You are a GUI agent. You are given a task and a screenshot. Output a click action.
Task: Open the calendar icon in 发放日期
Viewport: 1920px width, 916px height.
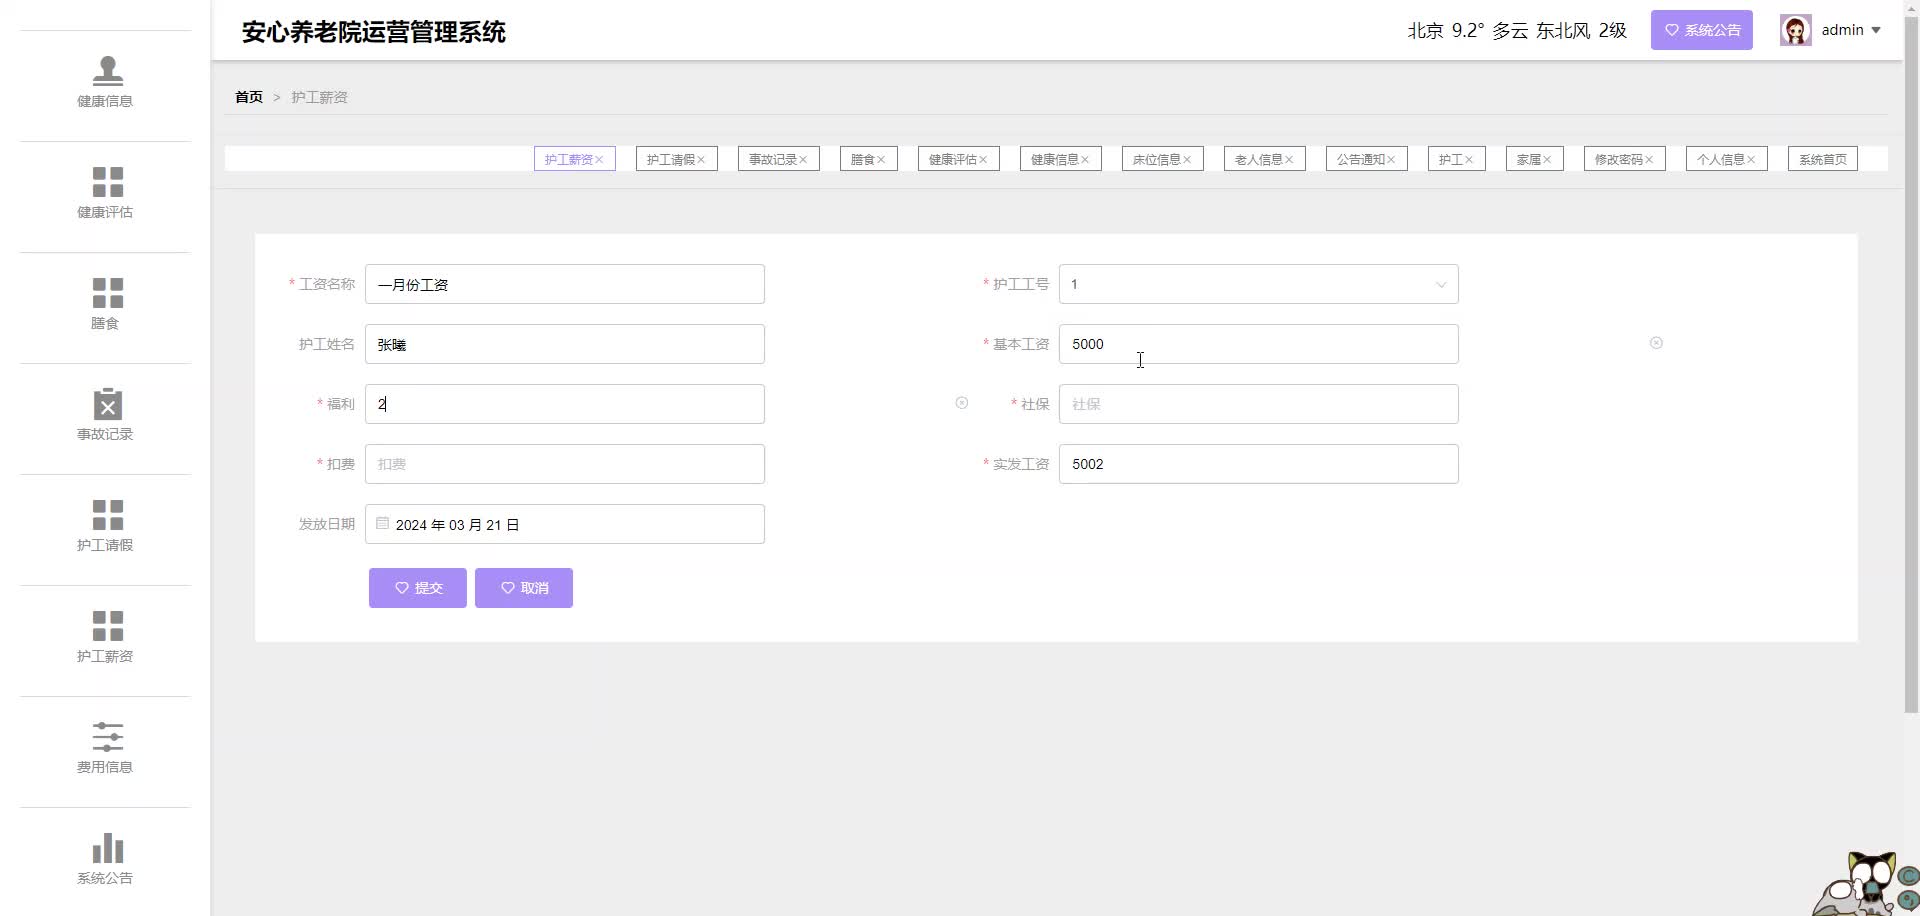pos(382,523)
